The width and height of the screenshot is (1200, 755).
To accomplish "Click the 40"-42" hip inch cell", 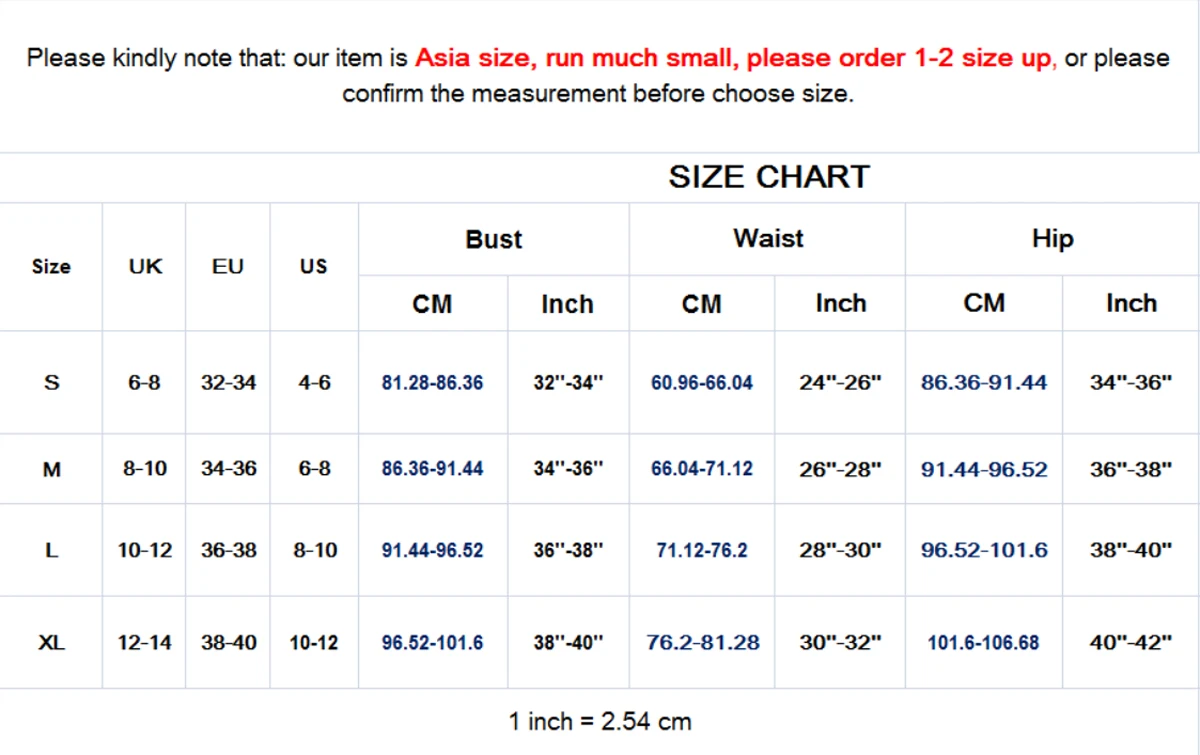I will pos(1130,643).
